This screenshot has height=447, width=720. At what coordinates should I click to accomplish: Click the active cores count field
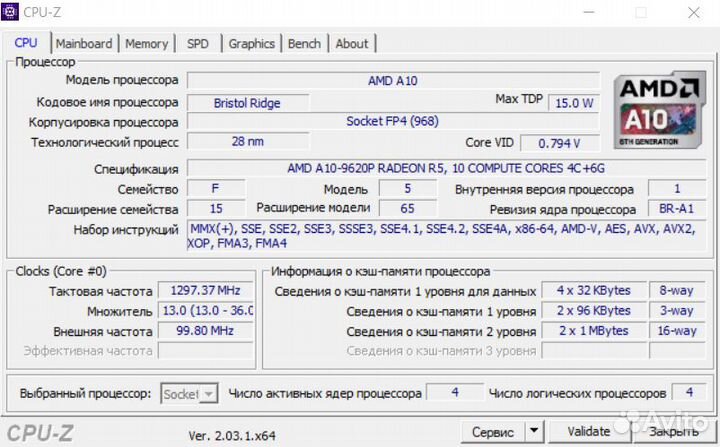pos(455,392)
